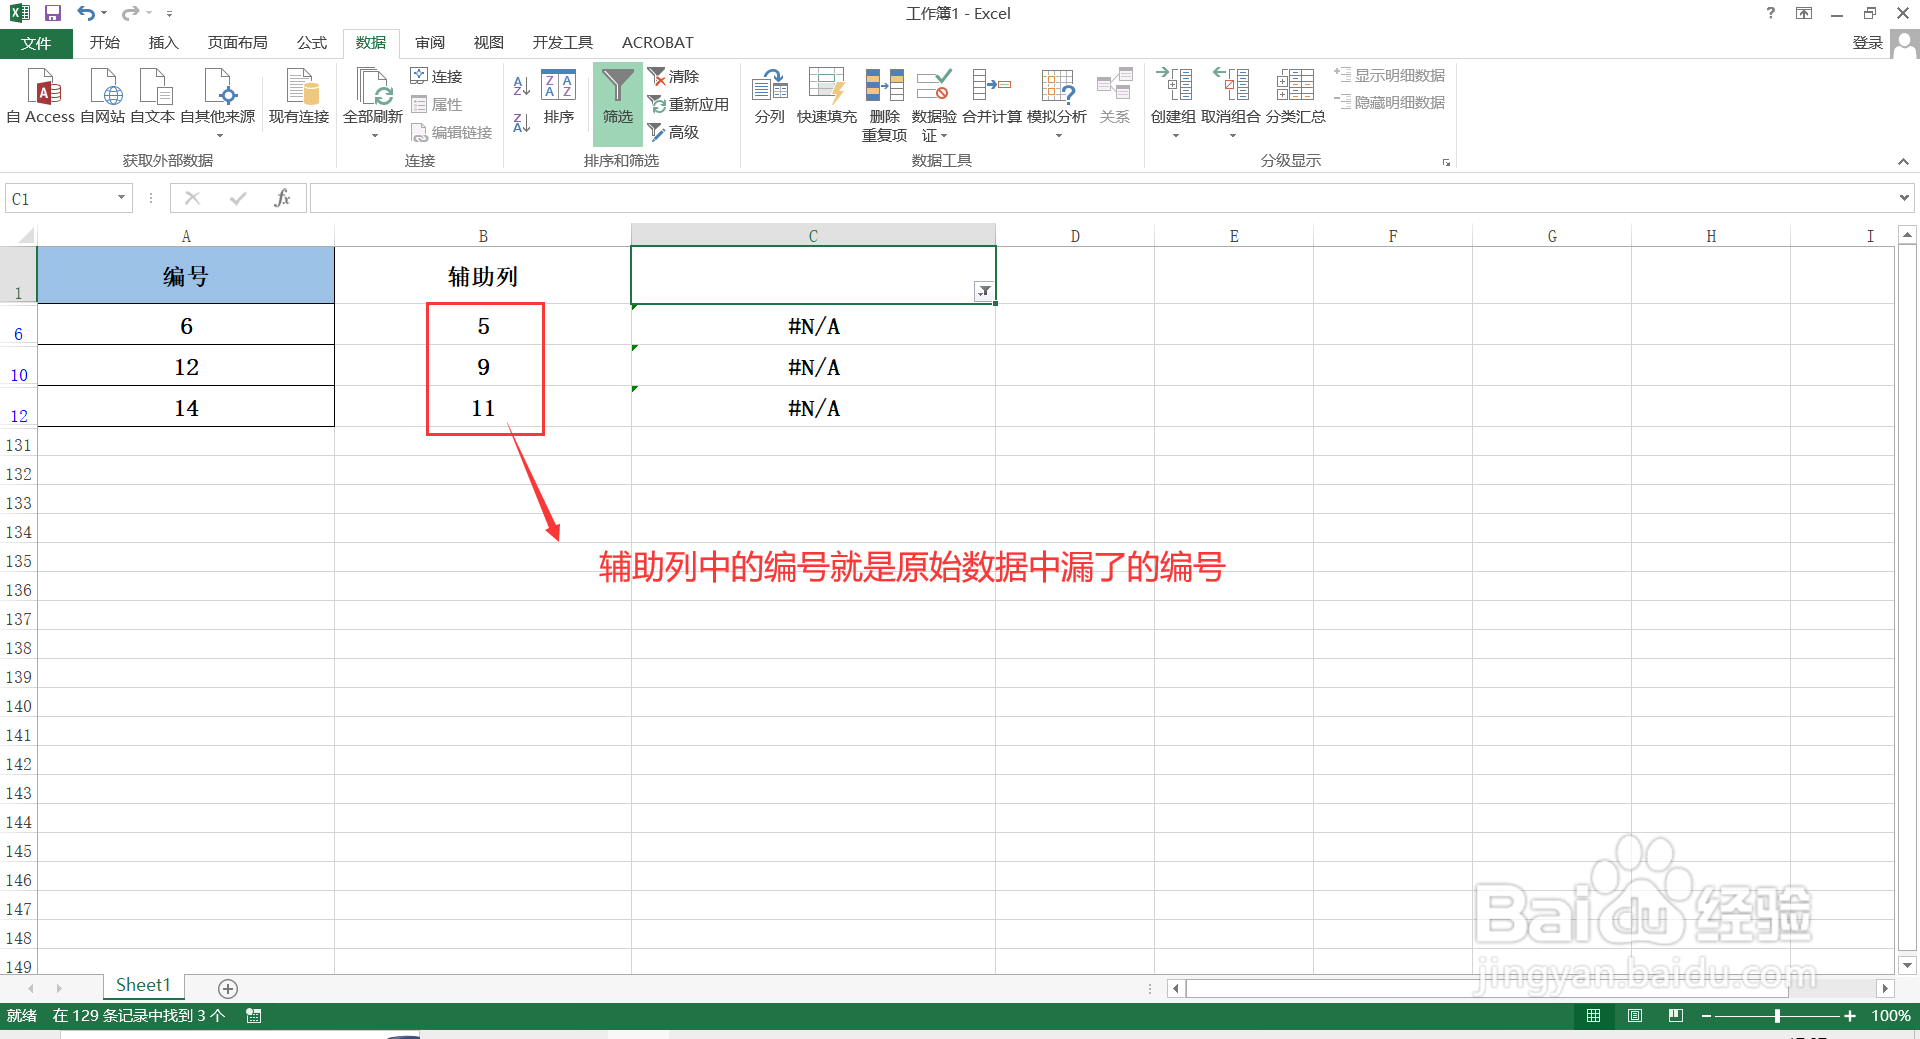Open the Name Box dropdown arrow
The height and width of the screenshot is (1039, 1920).
[121, 198]
